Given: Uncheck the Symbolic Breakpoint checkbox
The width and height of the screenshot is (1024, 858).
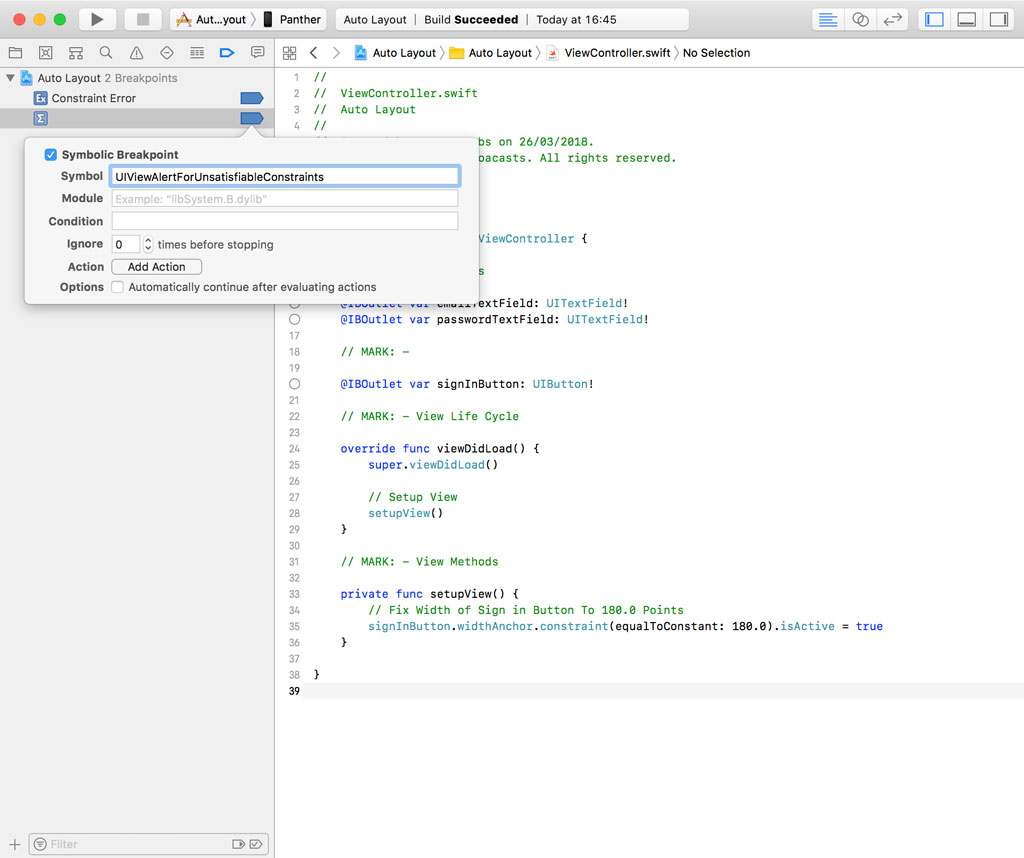Looking at the screenshot, I should tap(52, 154).
